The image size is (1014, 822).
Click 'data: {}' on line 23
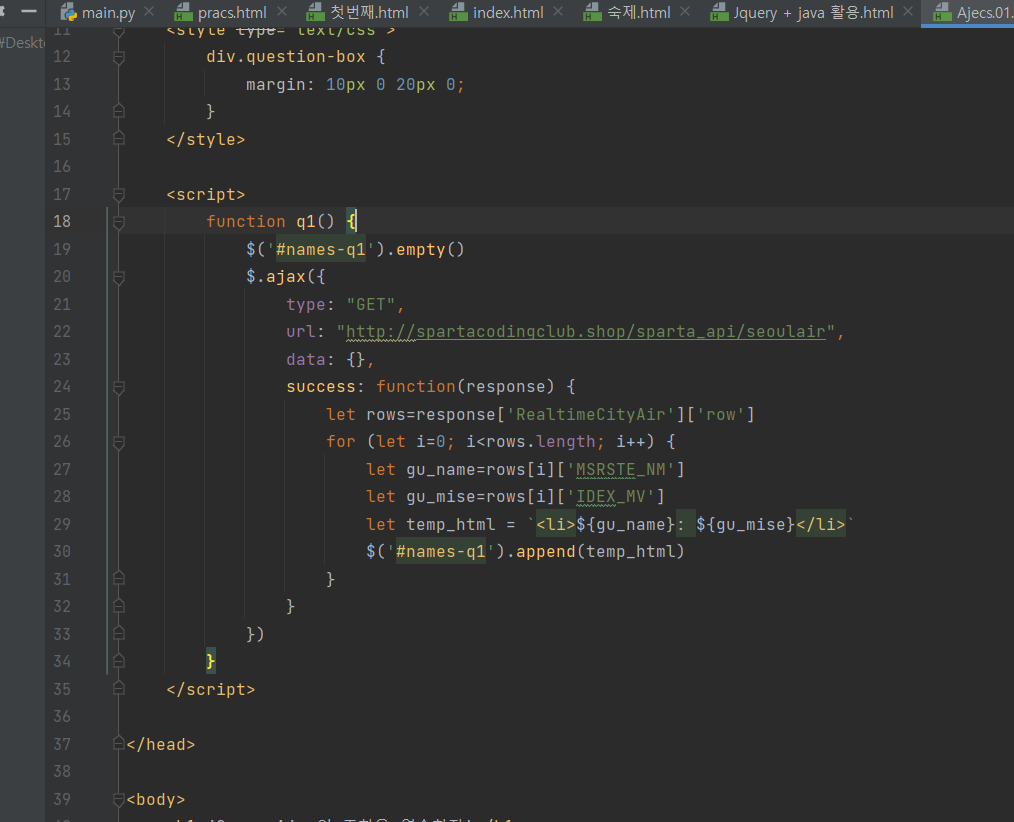[326, 359]
